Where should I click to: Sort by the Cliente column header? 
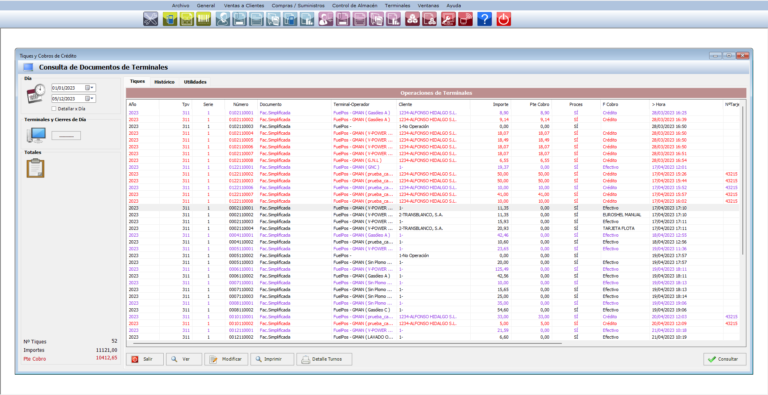[405, 104]
